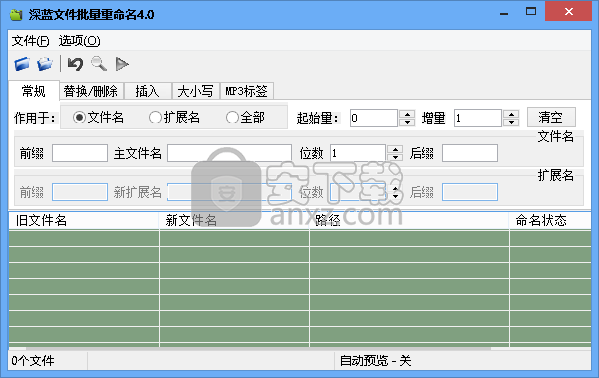Image resolution: width=599 pixels, height=378 pixels.
Task: Decrease 增量 with the down arrow
Action: (511, 122)
